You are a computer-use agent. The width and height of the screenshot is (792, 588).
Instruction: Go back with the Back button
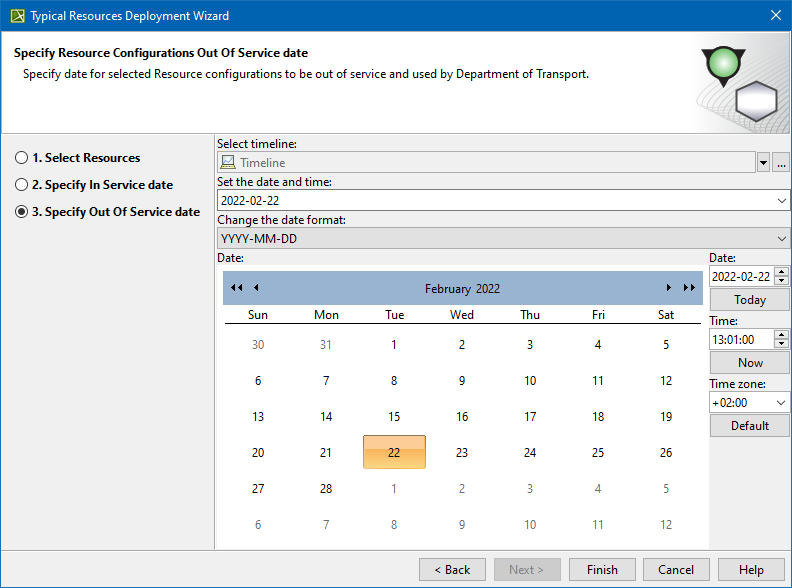pyautogui.click(x=452, y=569)
